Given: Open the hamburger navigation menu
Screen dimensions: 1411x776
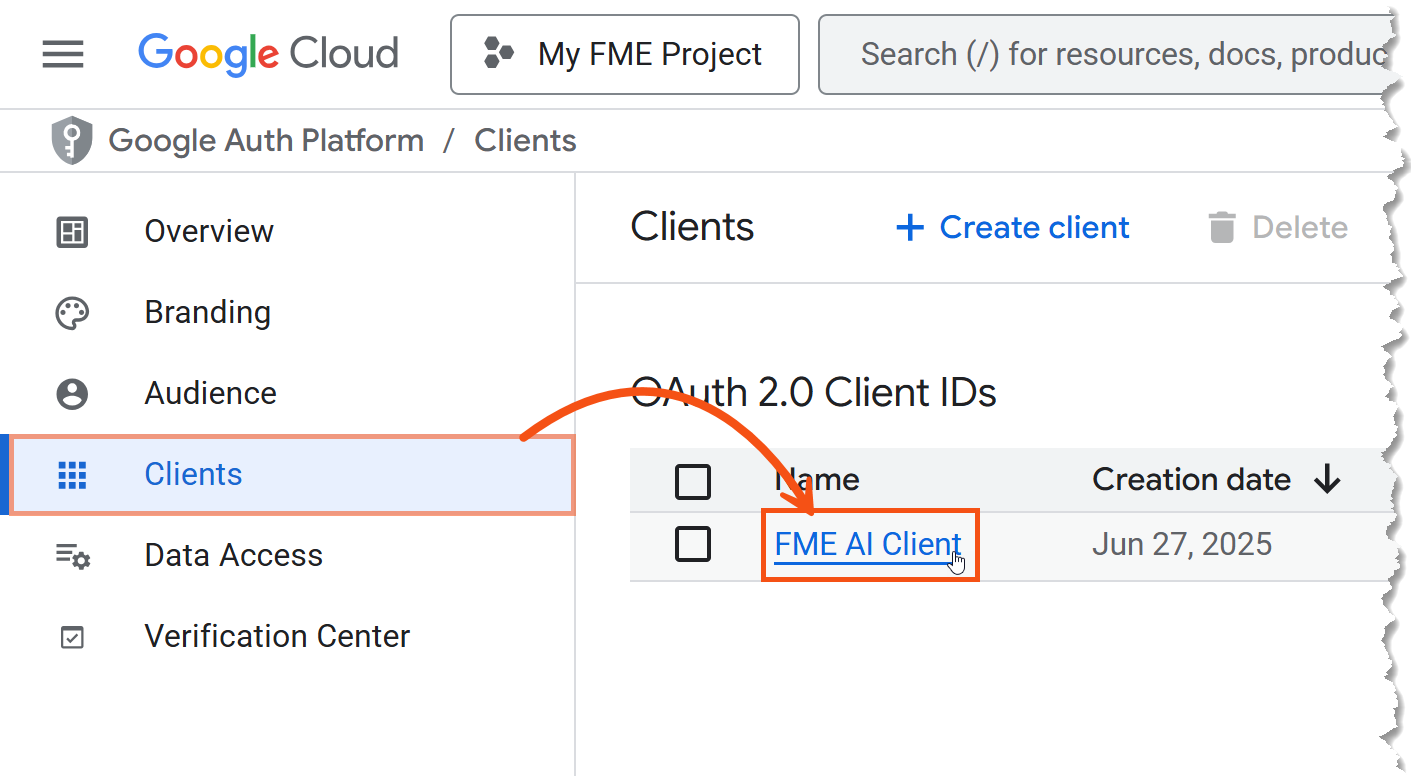Looking at the screenshot, I should click(x=63, y=54).
